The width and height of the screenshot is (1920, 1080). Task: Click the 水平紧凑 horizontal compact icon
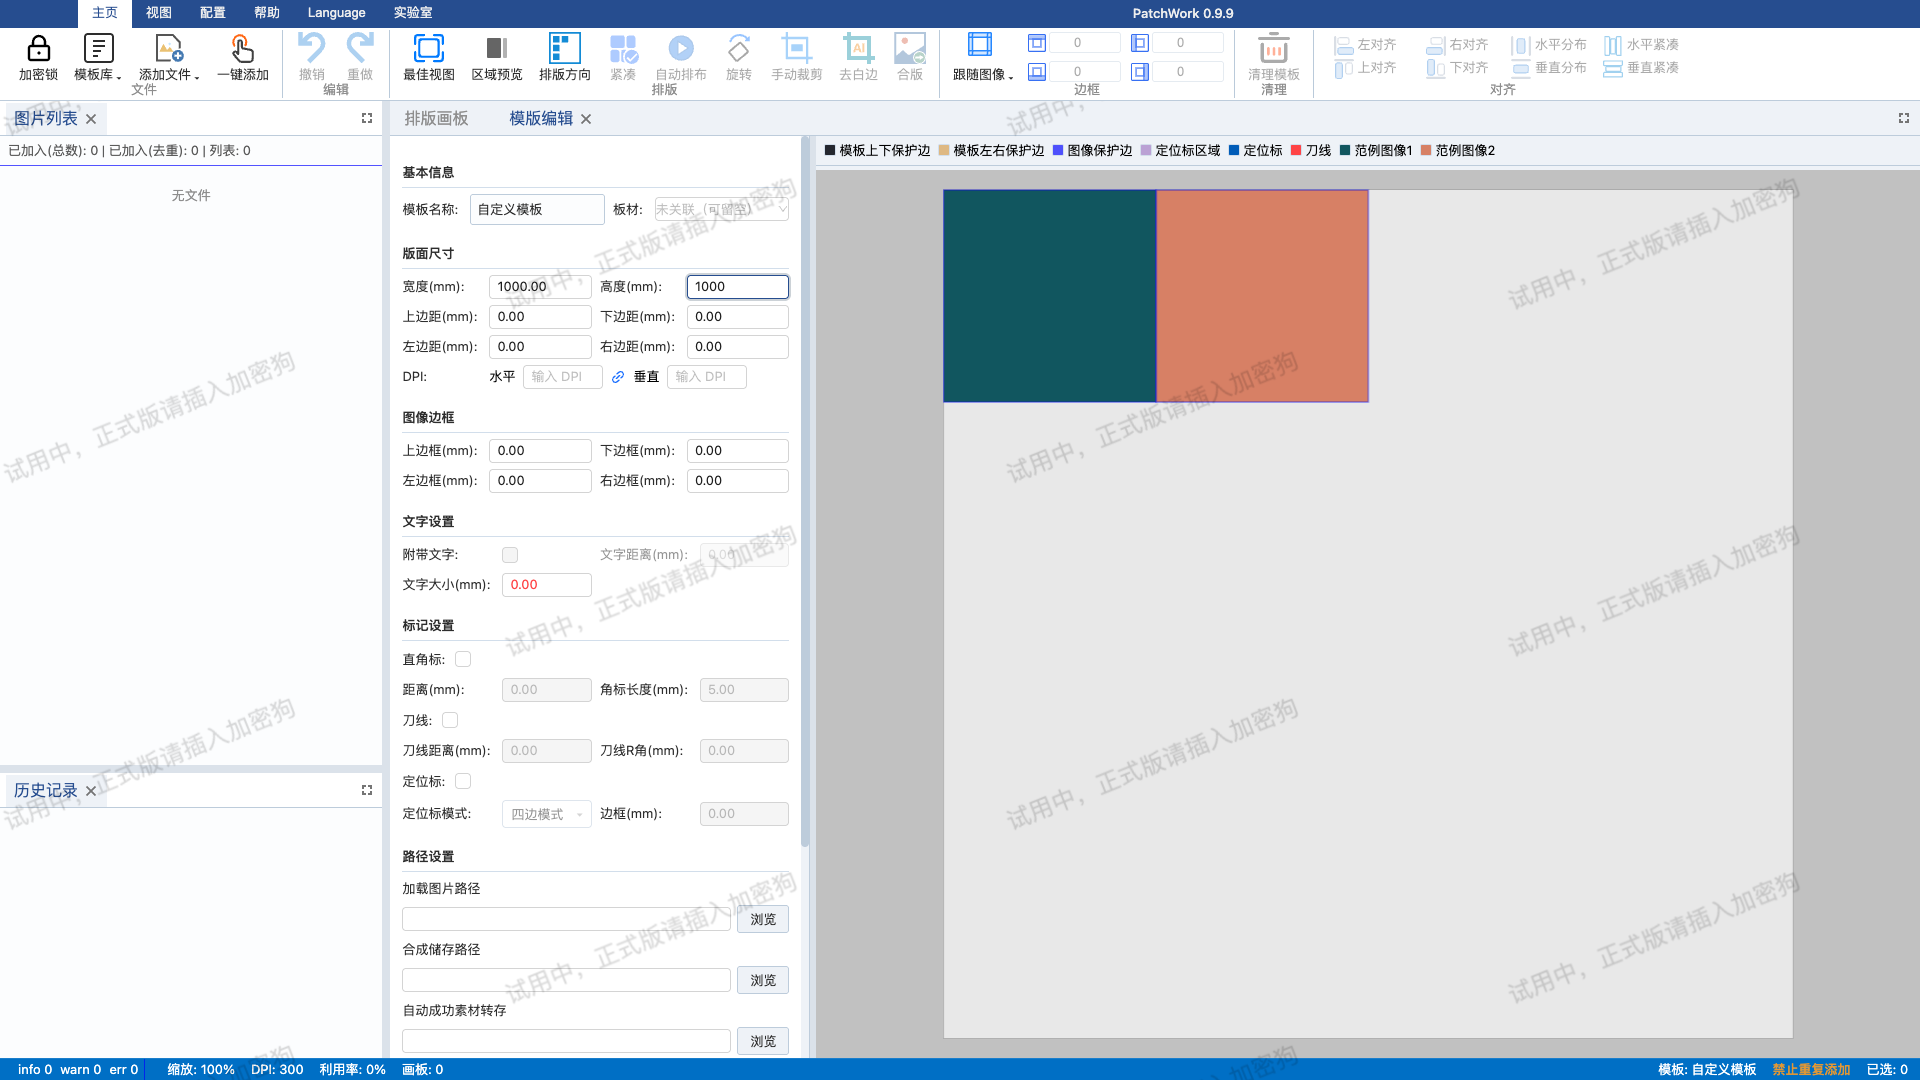click(x=1612, y=45)
